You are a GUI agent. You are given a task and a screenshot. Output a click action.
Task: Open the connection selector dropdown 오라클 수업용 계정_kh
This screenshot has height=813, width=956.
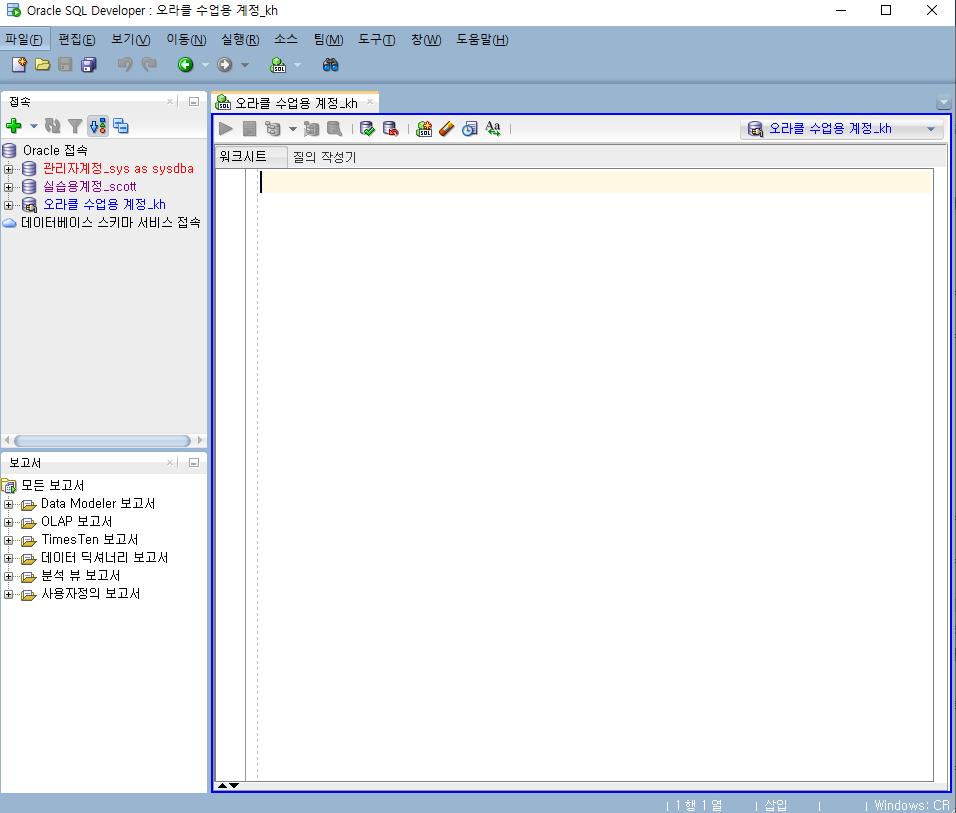click(841, 129)
